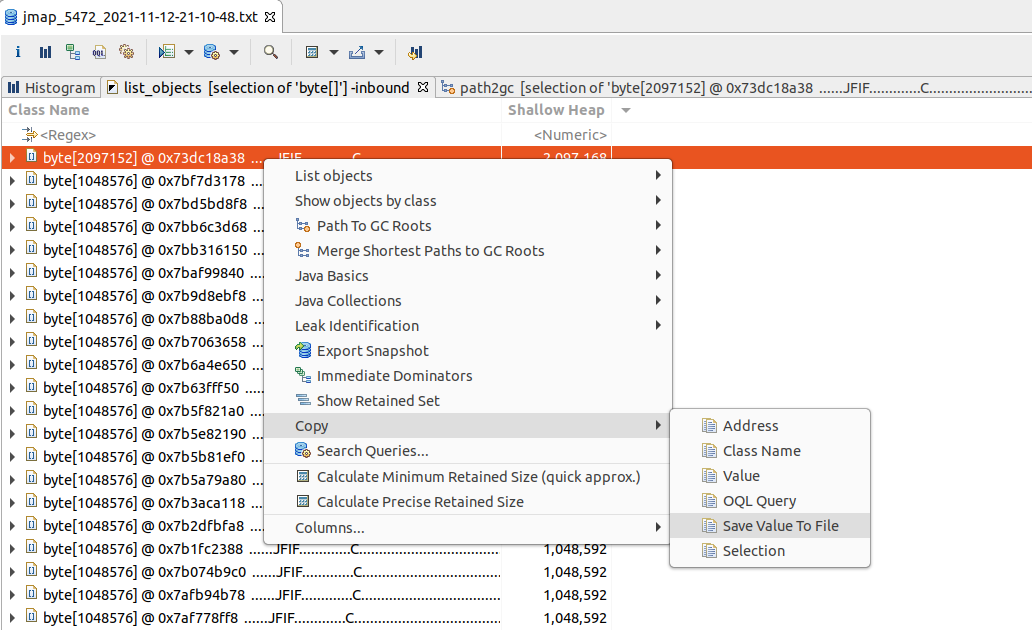Screen dimensions: 1032x630
Task: Open the Dominator Tree toolbar icon
Action: click(x=72, y=52)
